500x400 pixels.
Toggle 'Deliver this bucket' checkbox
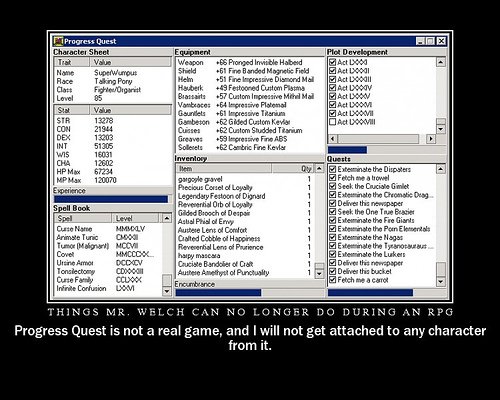(x=332, y=271)
